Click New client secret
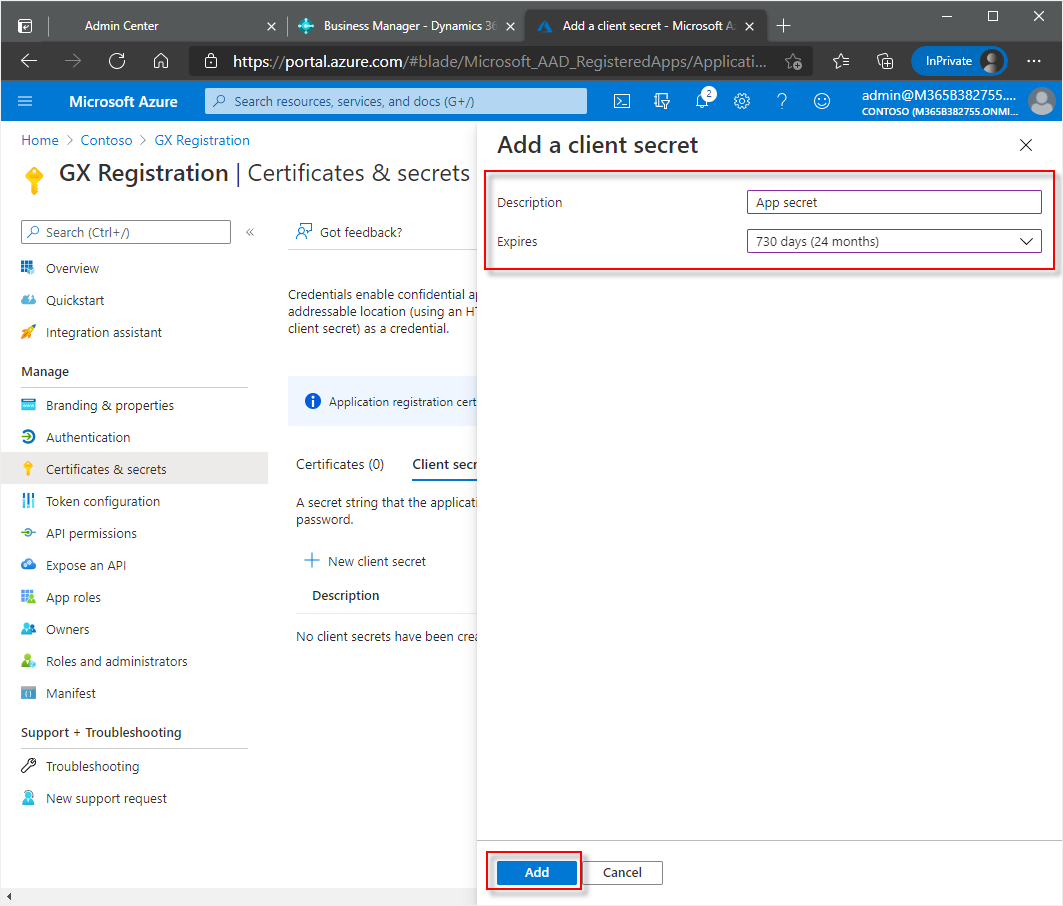 click(366, 561)
